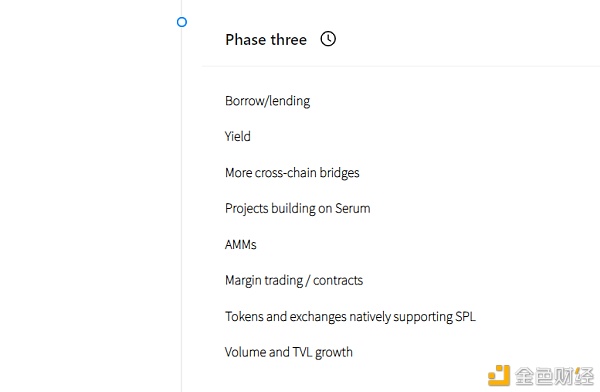Select Tokens and exchanges natively supporting SPL
This screenshot has width=600, height=392.
pyautogui.click(x=350, y=317)
